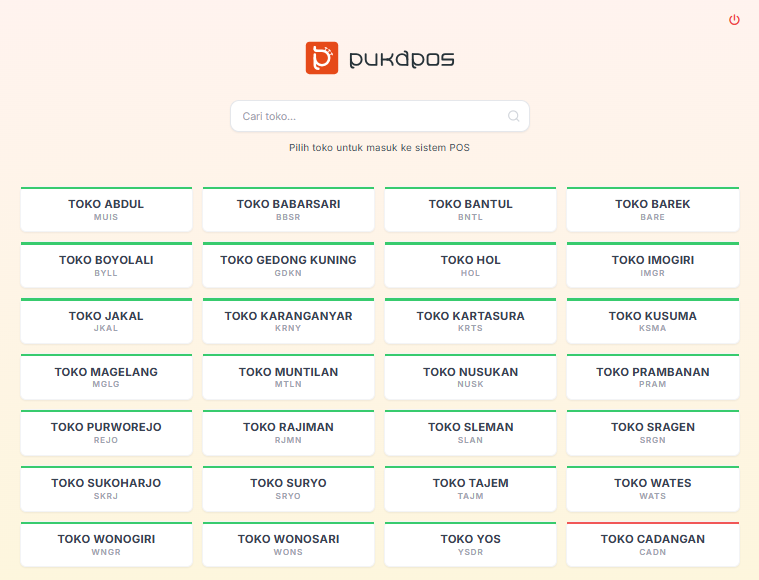The height and width of the screenshot is (580, 759).
Task: Choose TOKO KARANGANYAR store
Action: [x=288, y=321]
